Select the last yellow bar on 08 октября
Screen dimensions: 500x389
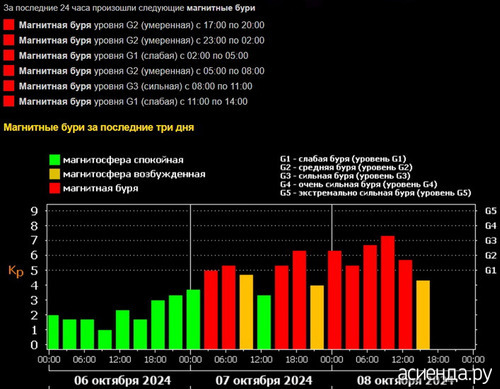(423, 315)
